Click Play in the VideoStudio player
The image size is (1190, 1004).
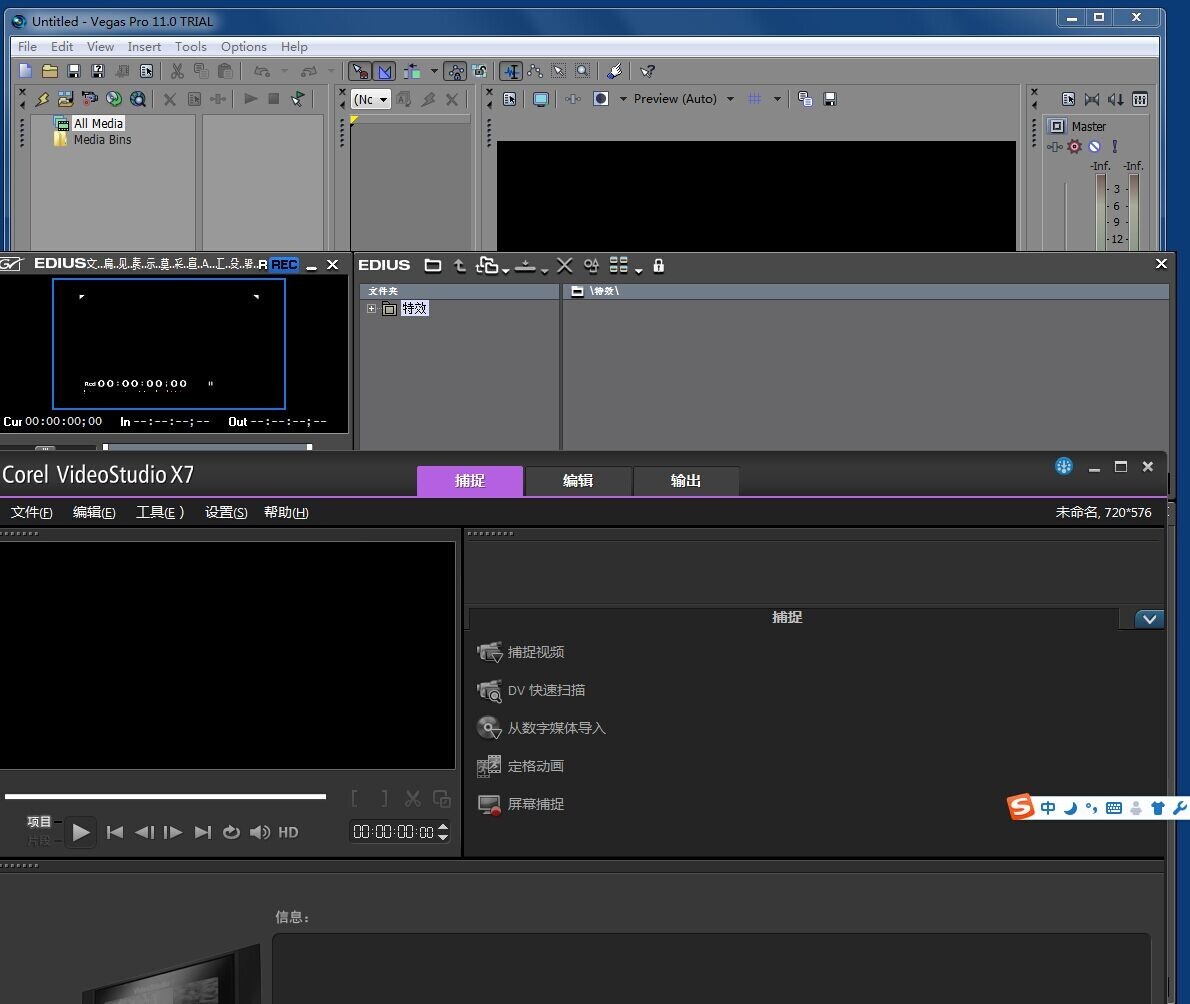[80, 832]
